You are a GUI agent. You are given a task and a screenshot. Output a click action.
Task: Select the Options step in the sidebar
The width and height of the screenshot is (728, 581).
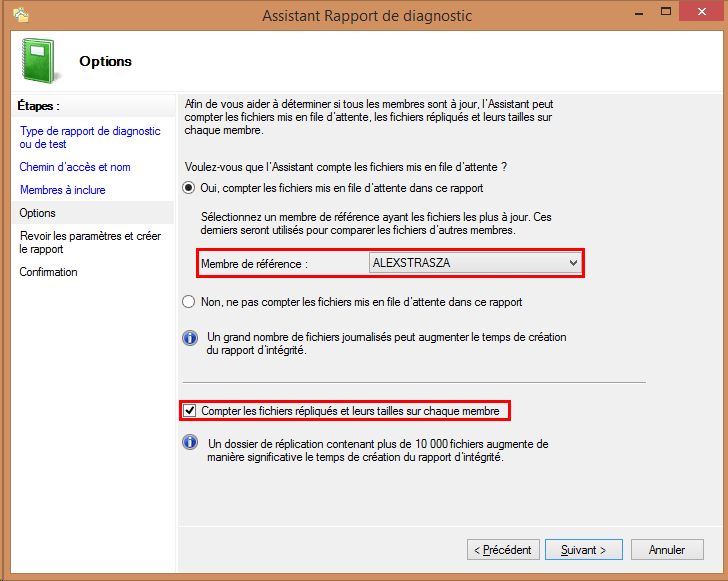38,213
